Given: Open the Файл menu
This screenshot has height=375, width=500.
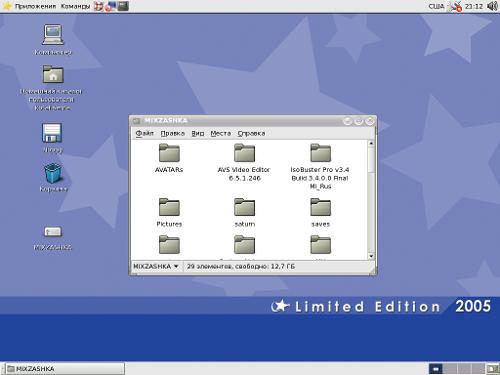Looking at the screenshot, I should (144, 133).
